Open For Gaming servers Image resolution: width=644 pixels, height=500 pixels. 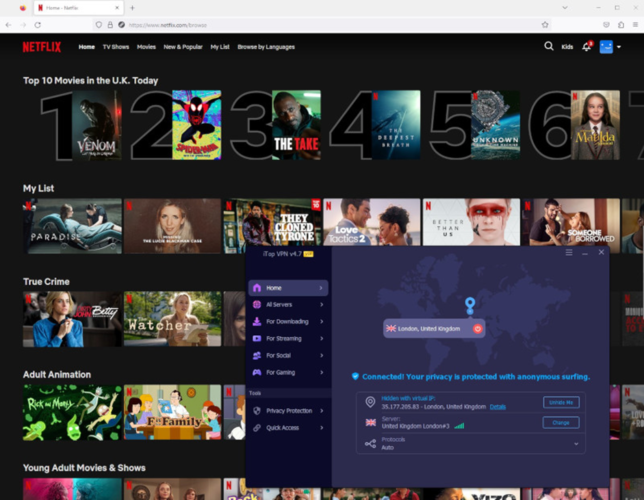pos(288,372)
